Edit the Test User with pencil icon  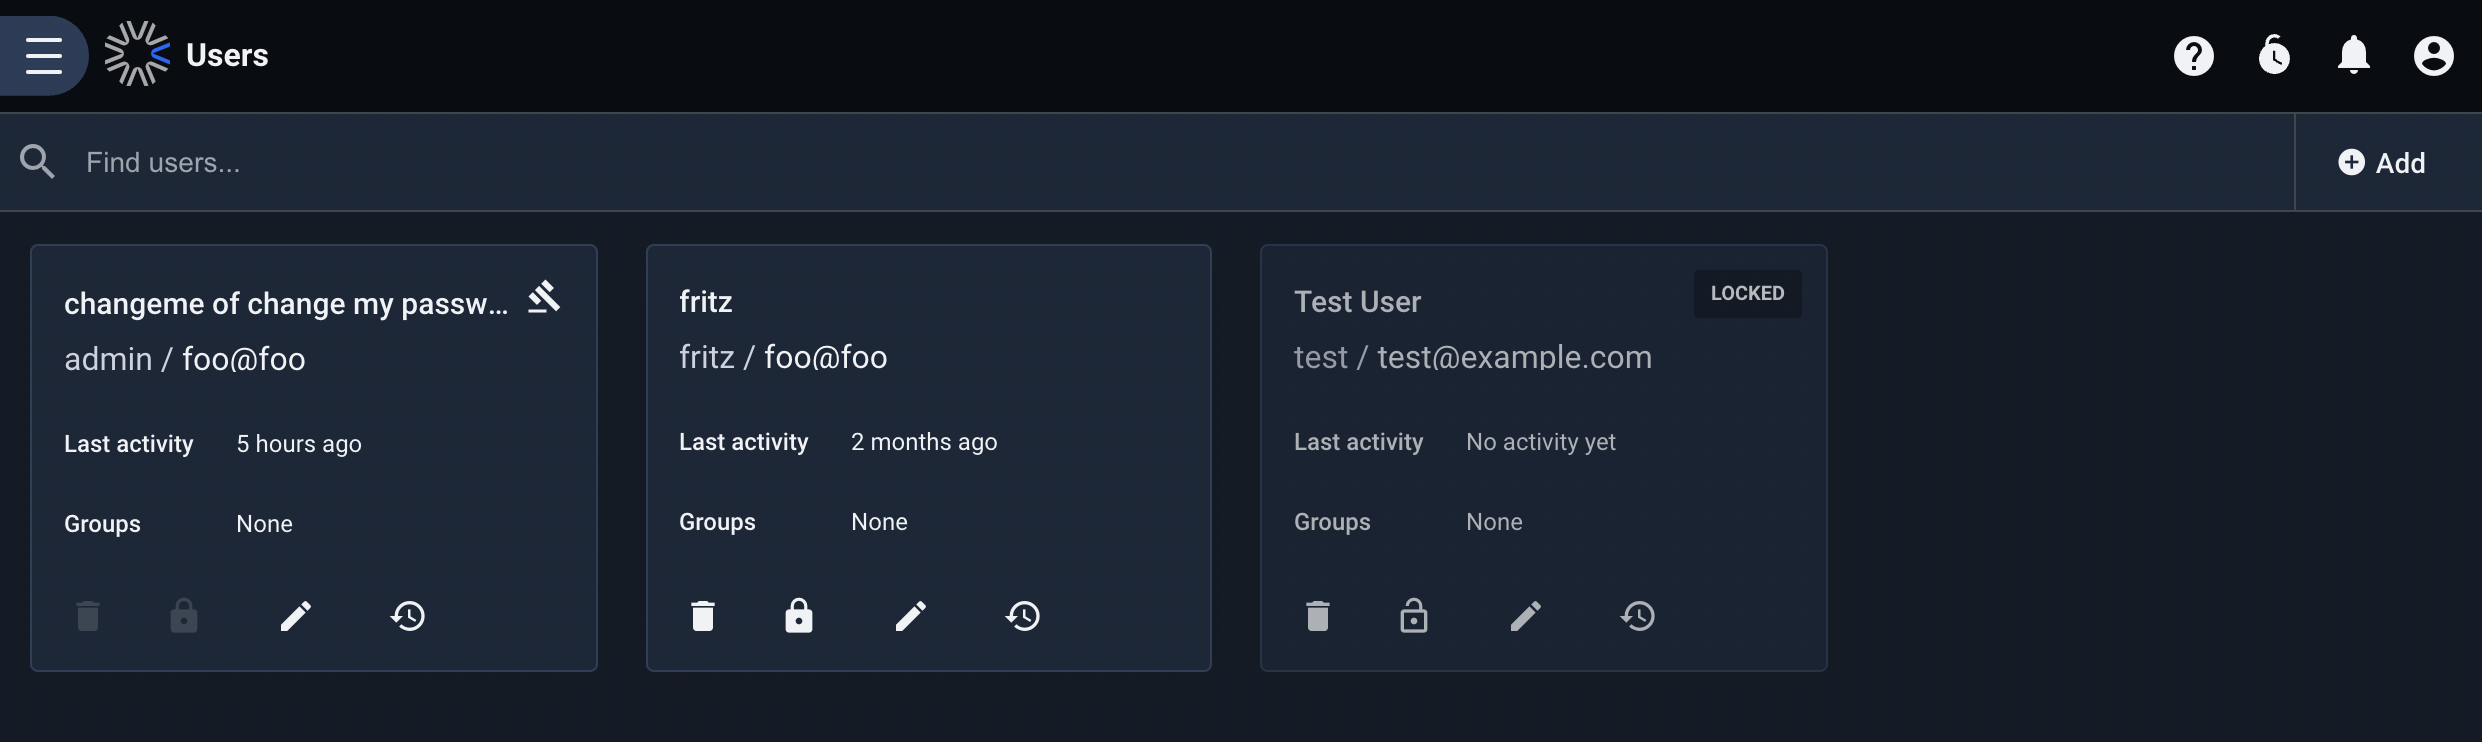pyautogui.click(x=1526, y=616)
